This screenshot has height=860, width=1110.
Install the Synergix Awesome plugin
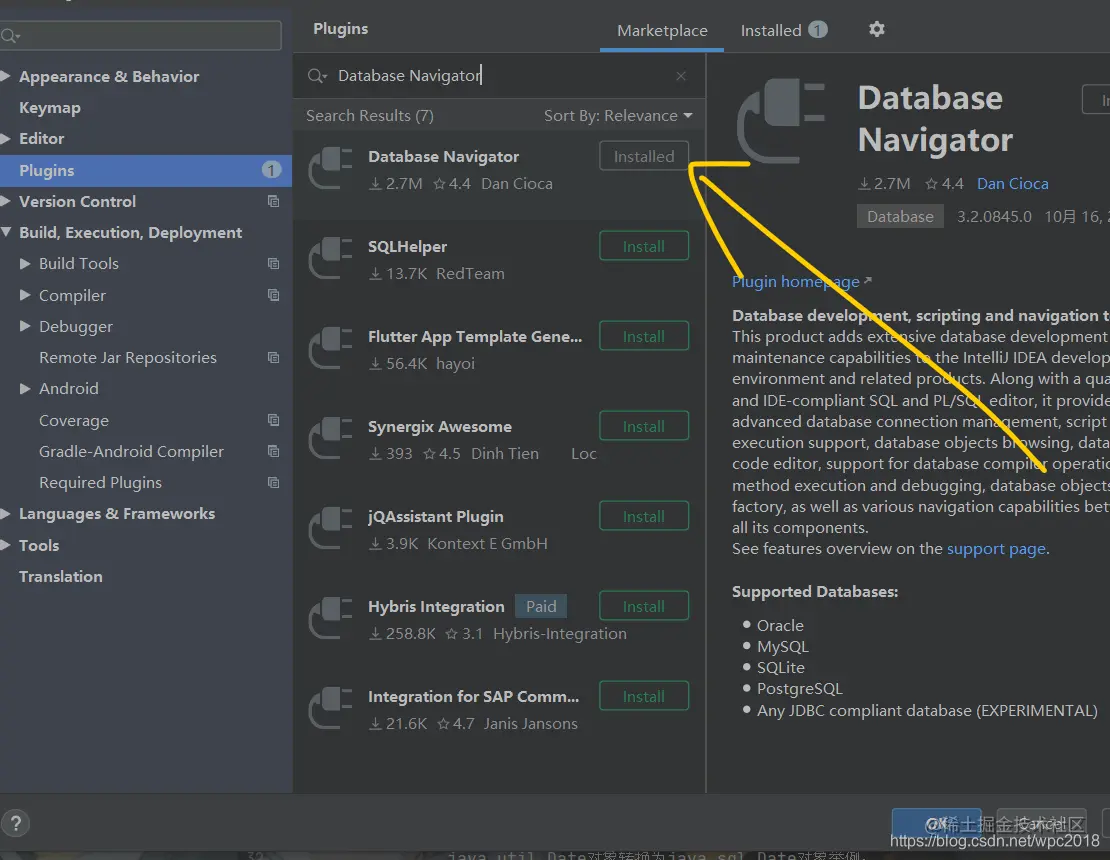click(x=643, y=426)
